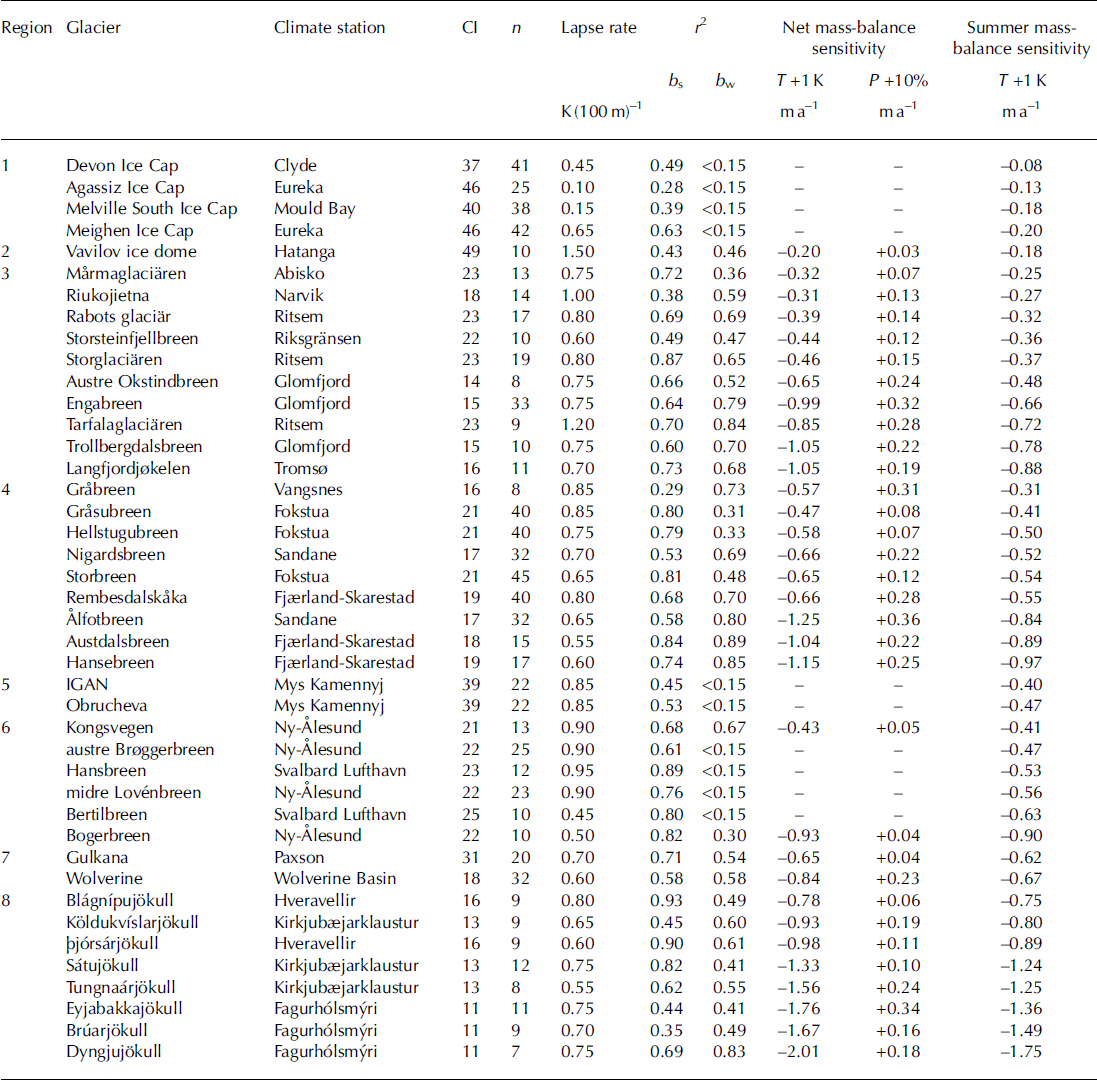Viewport: 1097px width, 1080px height.
Task: Click the 'Riksgränsen' climate station
Action: [318, 339]
